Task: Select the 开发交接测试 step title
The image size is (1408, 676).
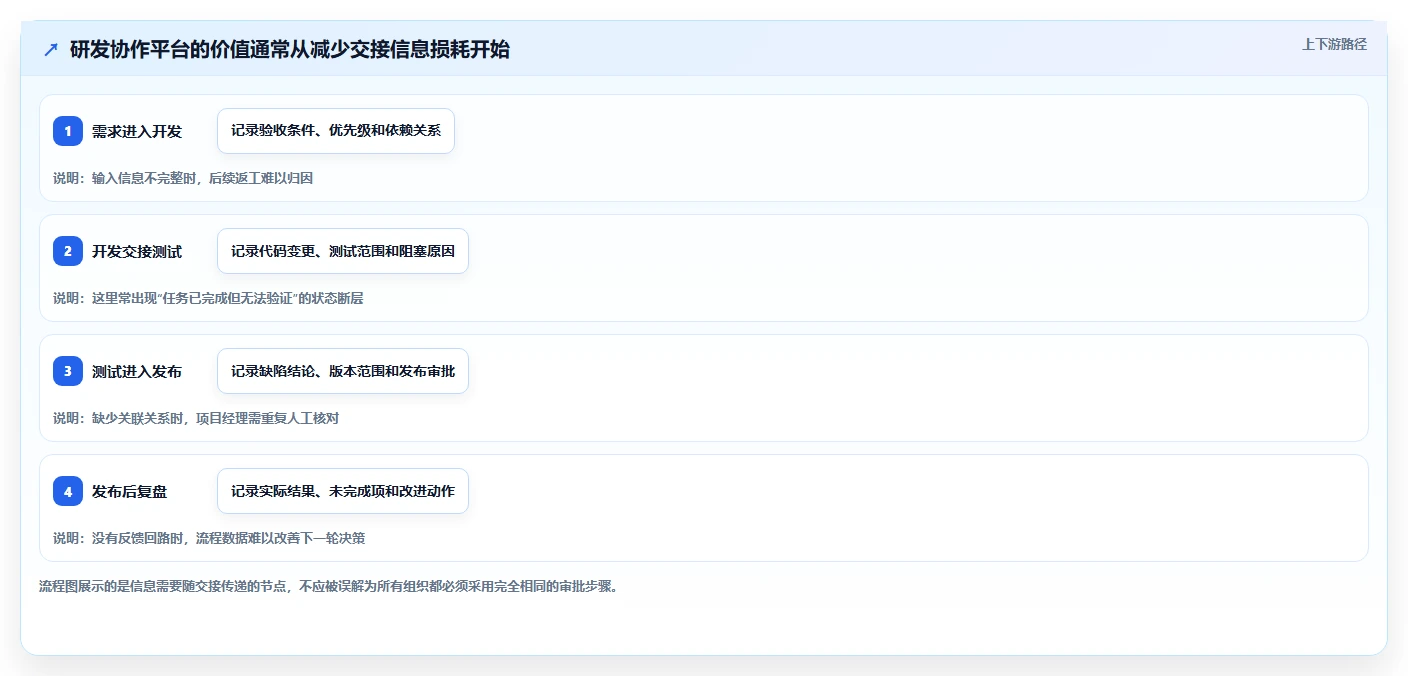Action: point(137,251)
